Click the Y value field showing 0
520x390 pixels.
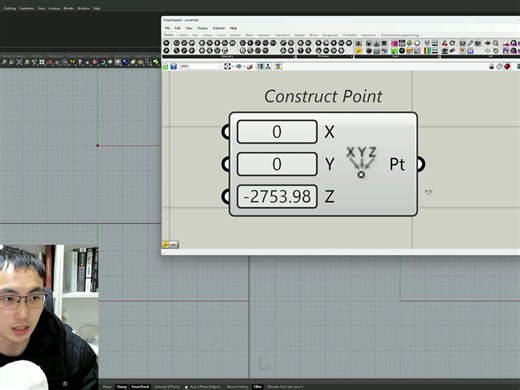(277, 164)
